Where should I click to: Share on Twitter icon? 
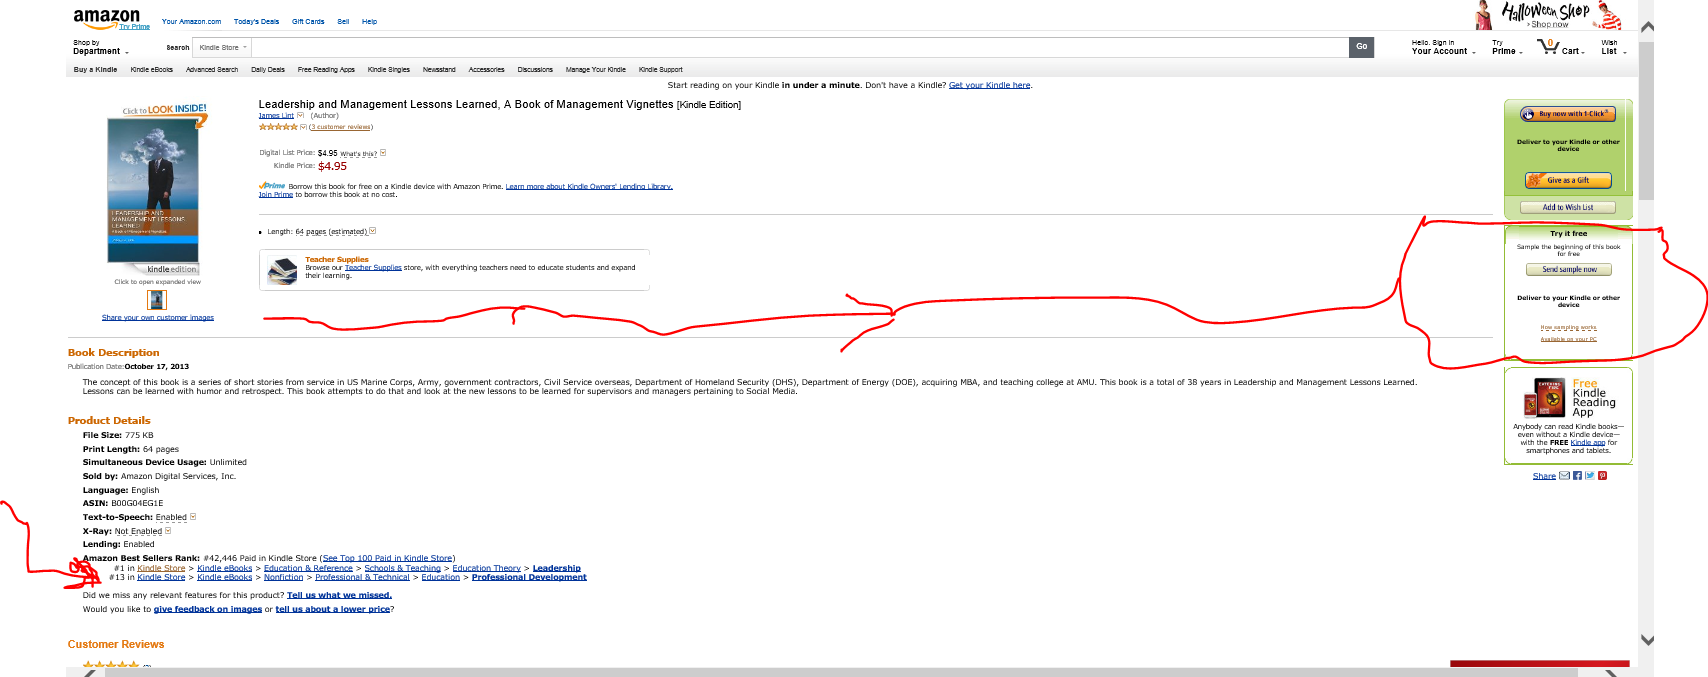click(1589, 476)
